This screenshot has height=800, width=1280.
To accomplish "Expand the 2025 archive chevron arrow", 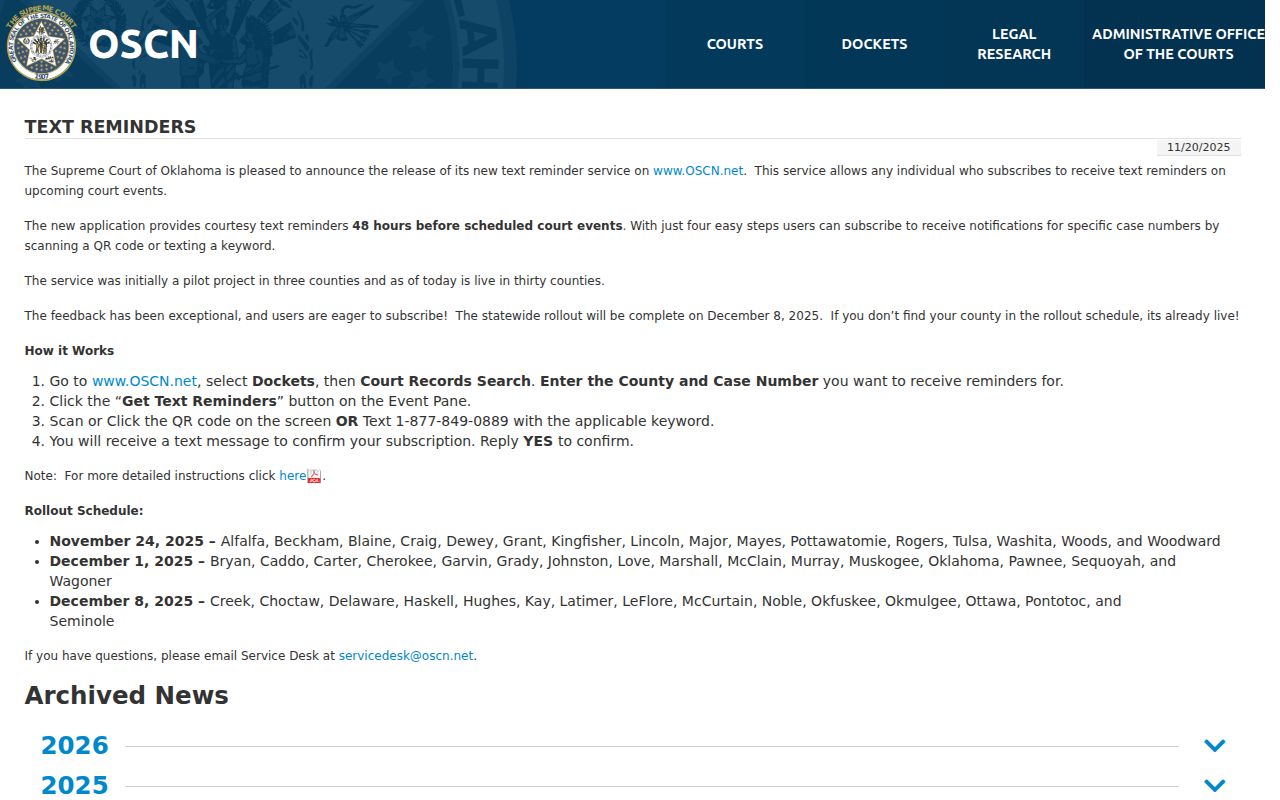I will pos(1215,786).
